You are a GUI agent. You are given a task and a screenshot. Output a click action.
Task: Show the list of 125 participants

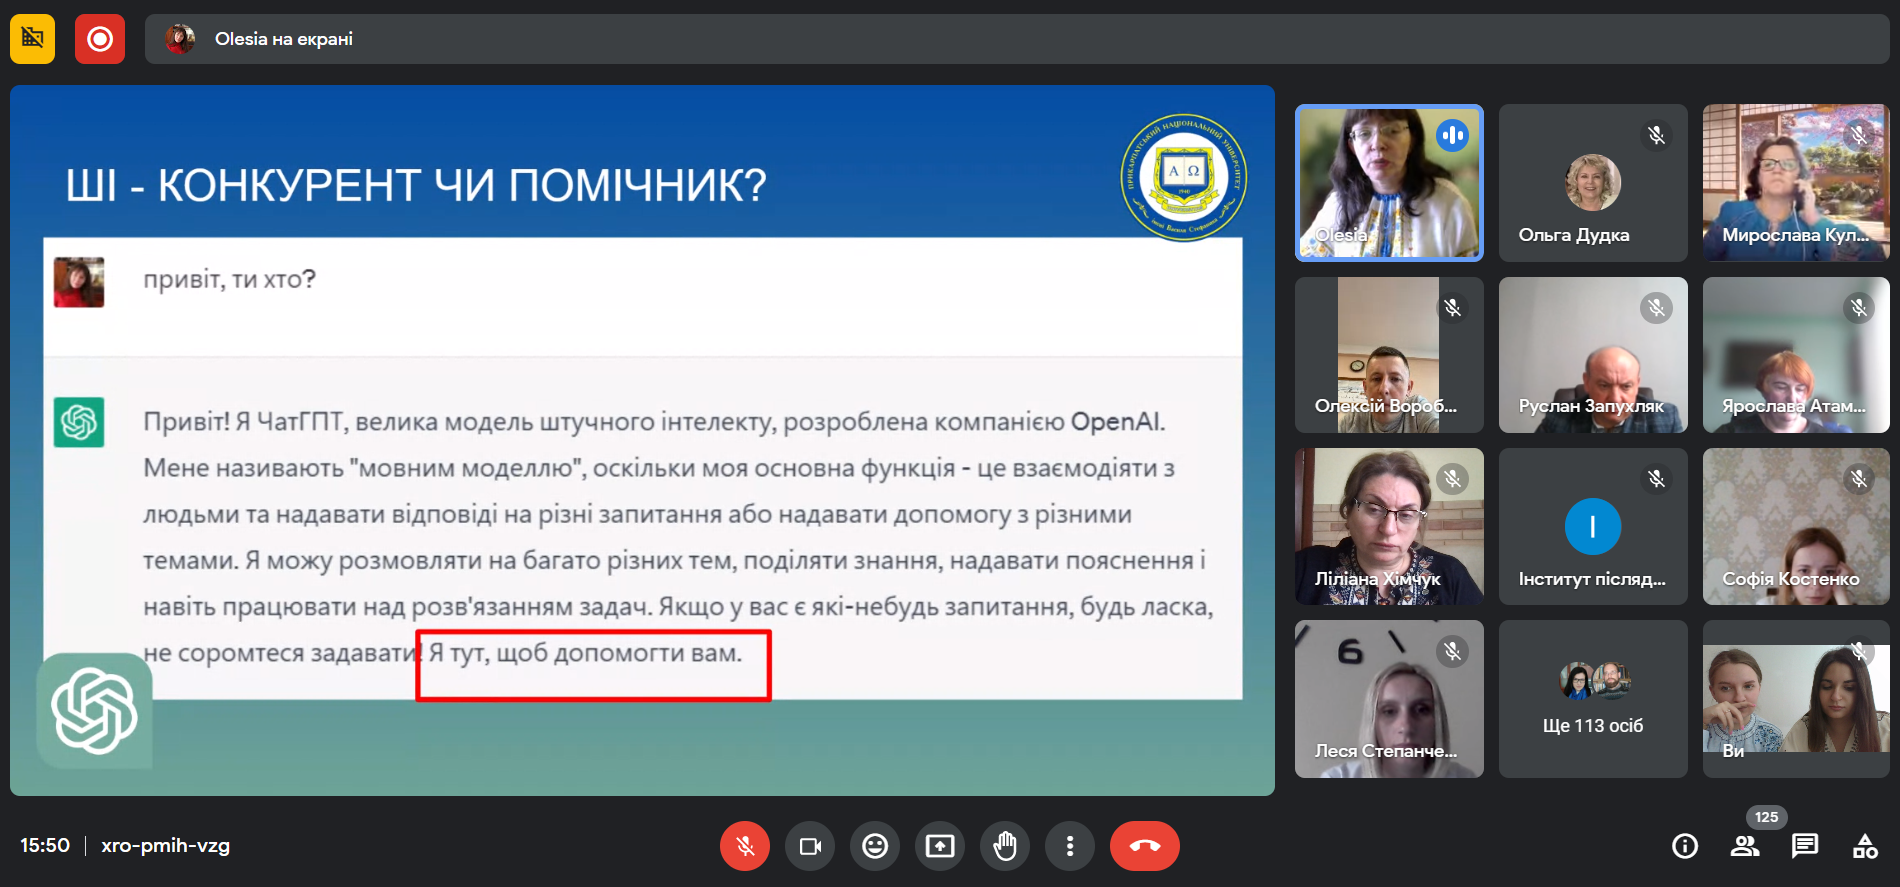pos(1745,846)
